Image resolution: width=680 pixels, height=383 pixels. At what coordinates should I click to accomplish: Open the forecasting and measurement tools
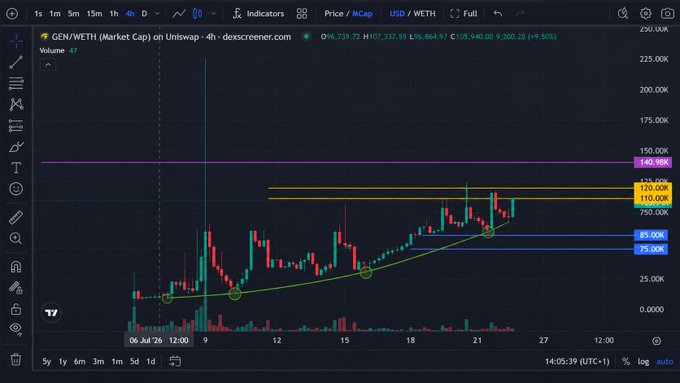pyautogui.click(x=16, y=126)
